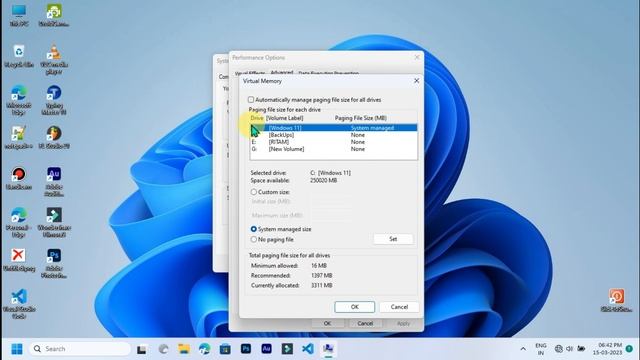The image size is (640, 360).
Task: Close the Virtual Memory dialog
Action: click(416, 81)
